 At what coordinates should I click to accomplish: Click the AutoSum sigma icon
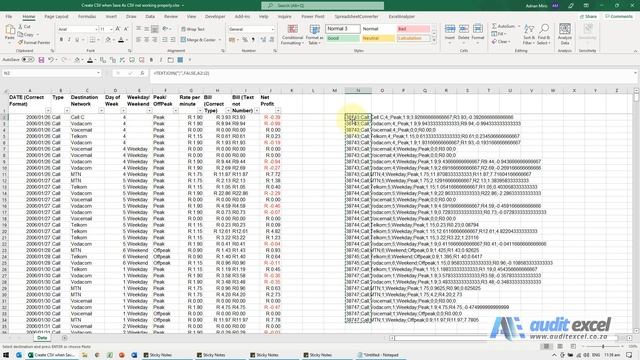pos(494,26)
